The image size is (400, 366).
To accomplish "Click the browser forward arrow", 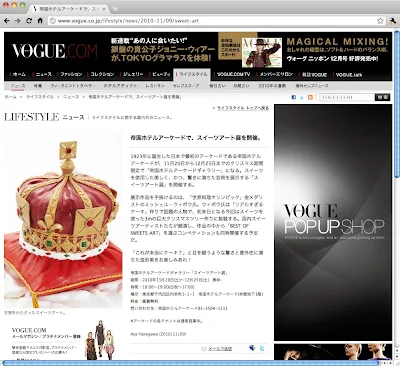I will [18, 21].
